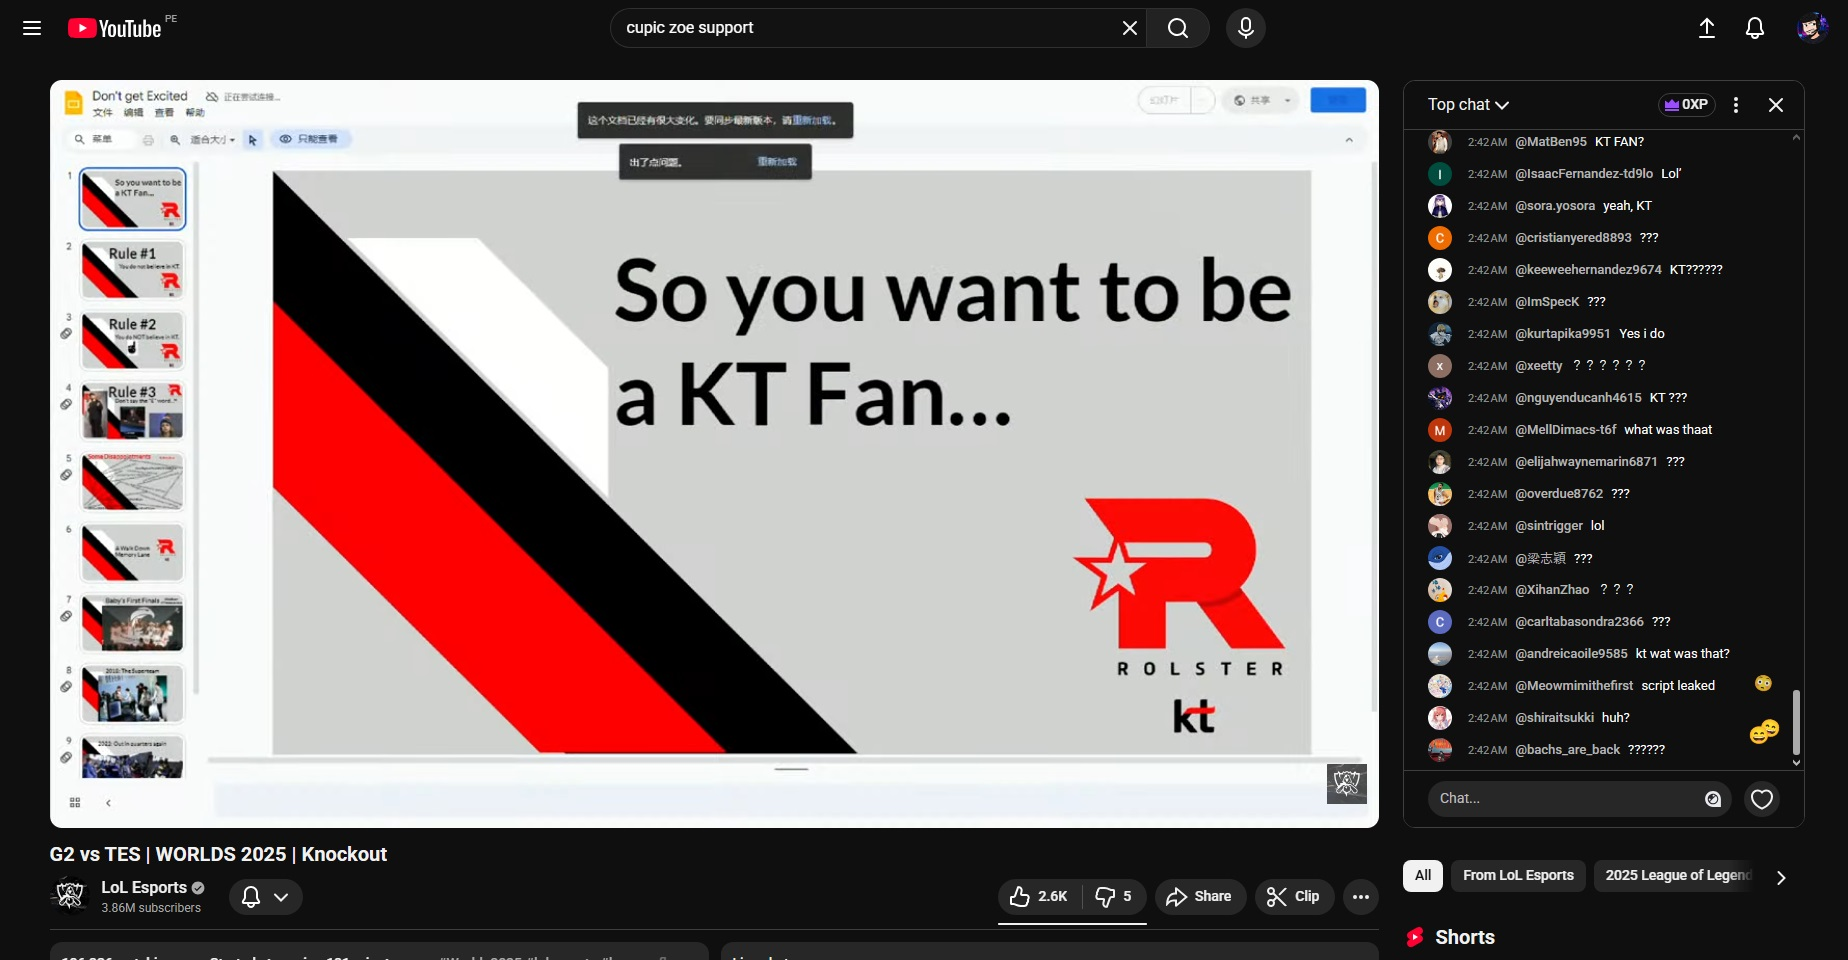Click @MellDimacs-t6f's chat avatar

(1440, 430)
